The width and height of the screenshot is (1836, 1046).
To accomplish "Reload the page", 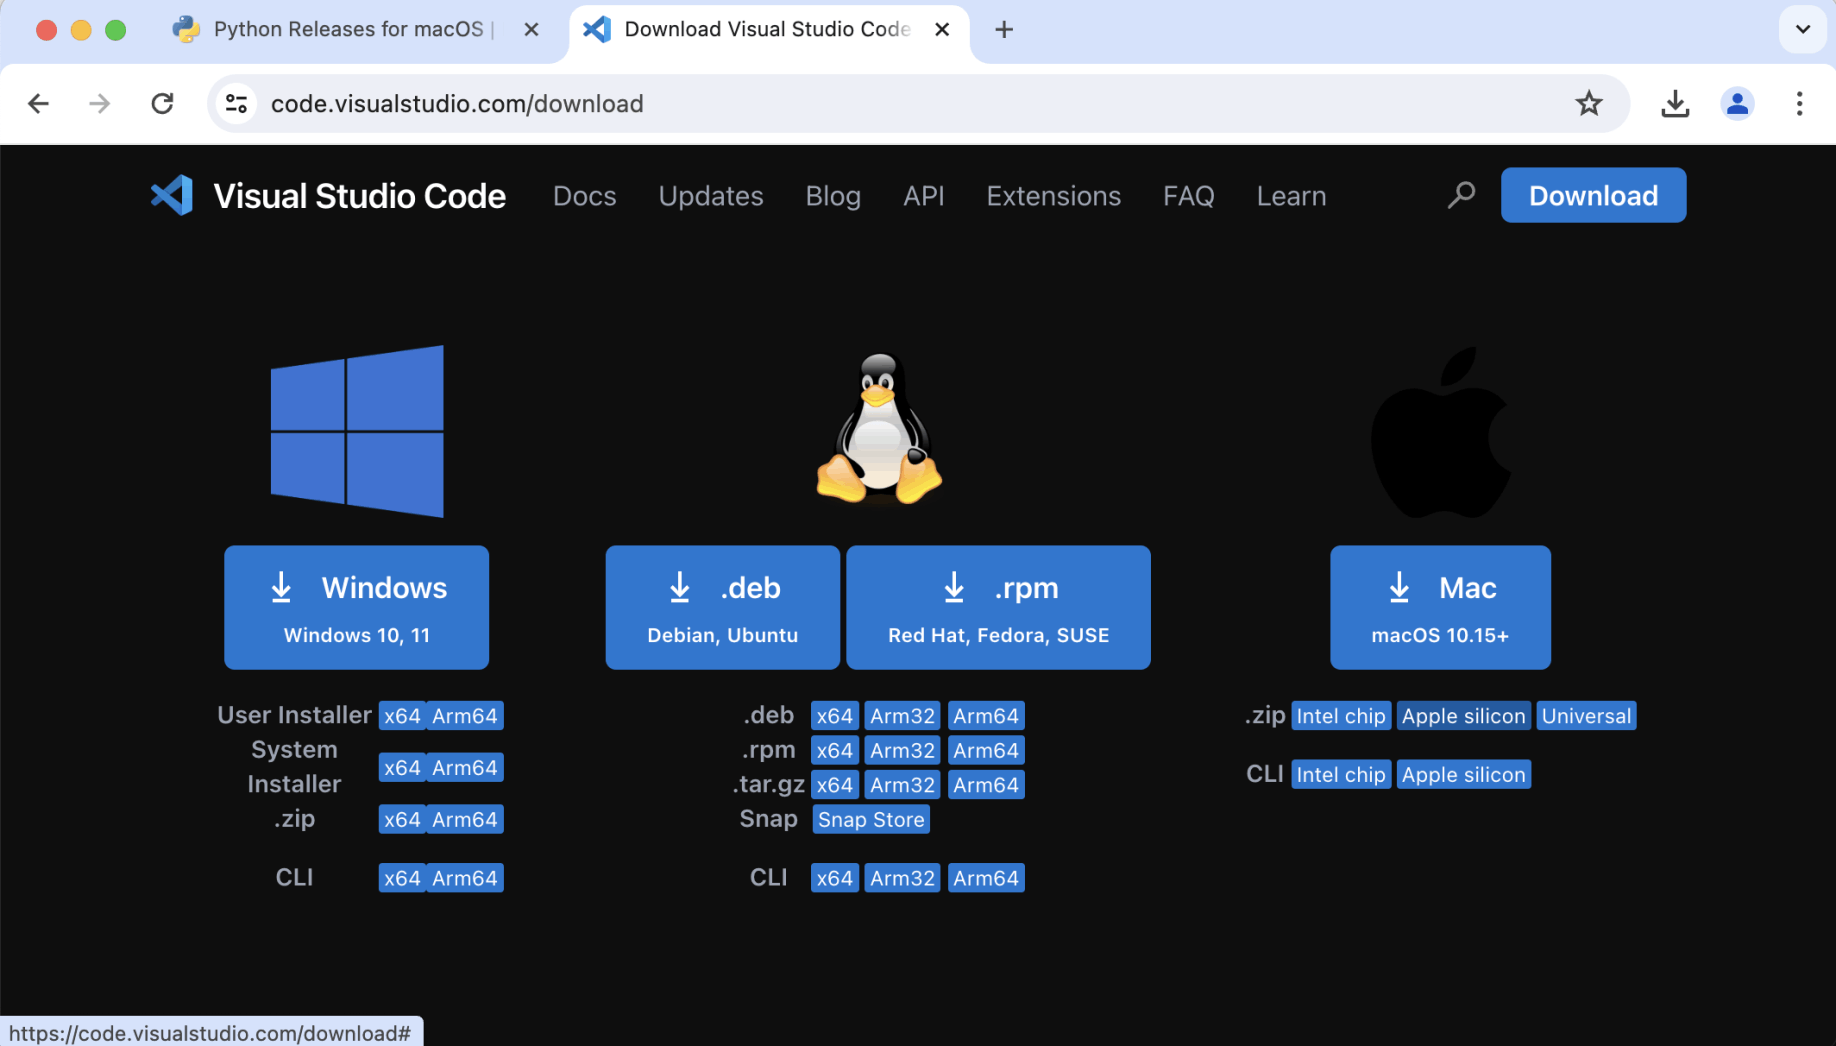I will (x=162, y=104).
